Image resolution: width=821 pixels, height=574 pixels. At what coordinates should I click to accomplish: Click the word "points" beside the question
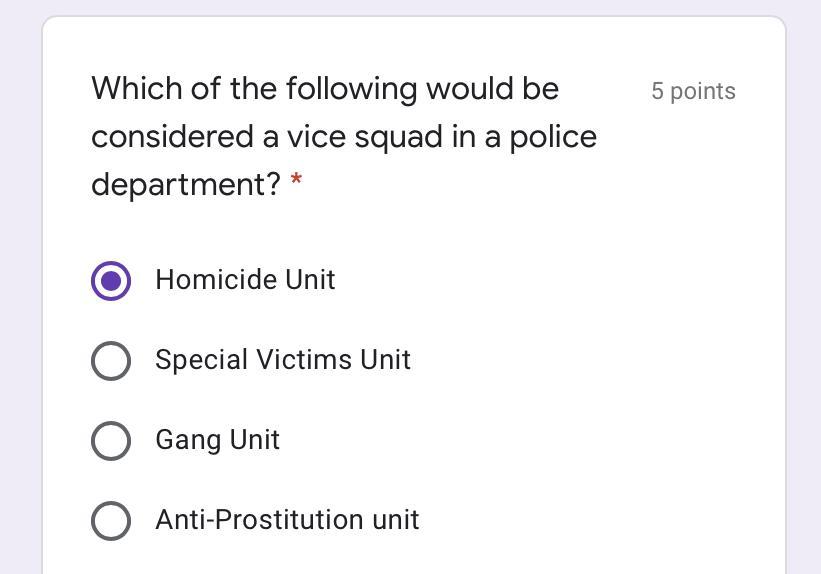[703, 91]
